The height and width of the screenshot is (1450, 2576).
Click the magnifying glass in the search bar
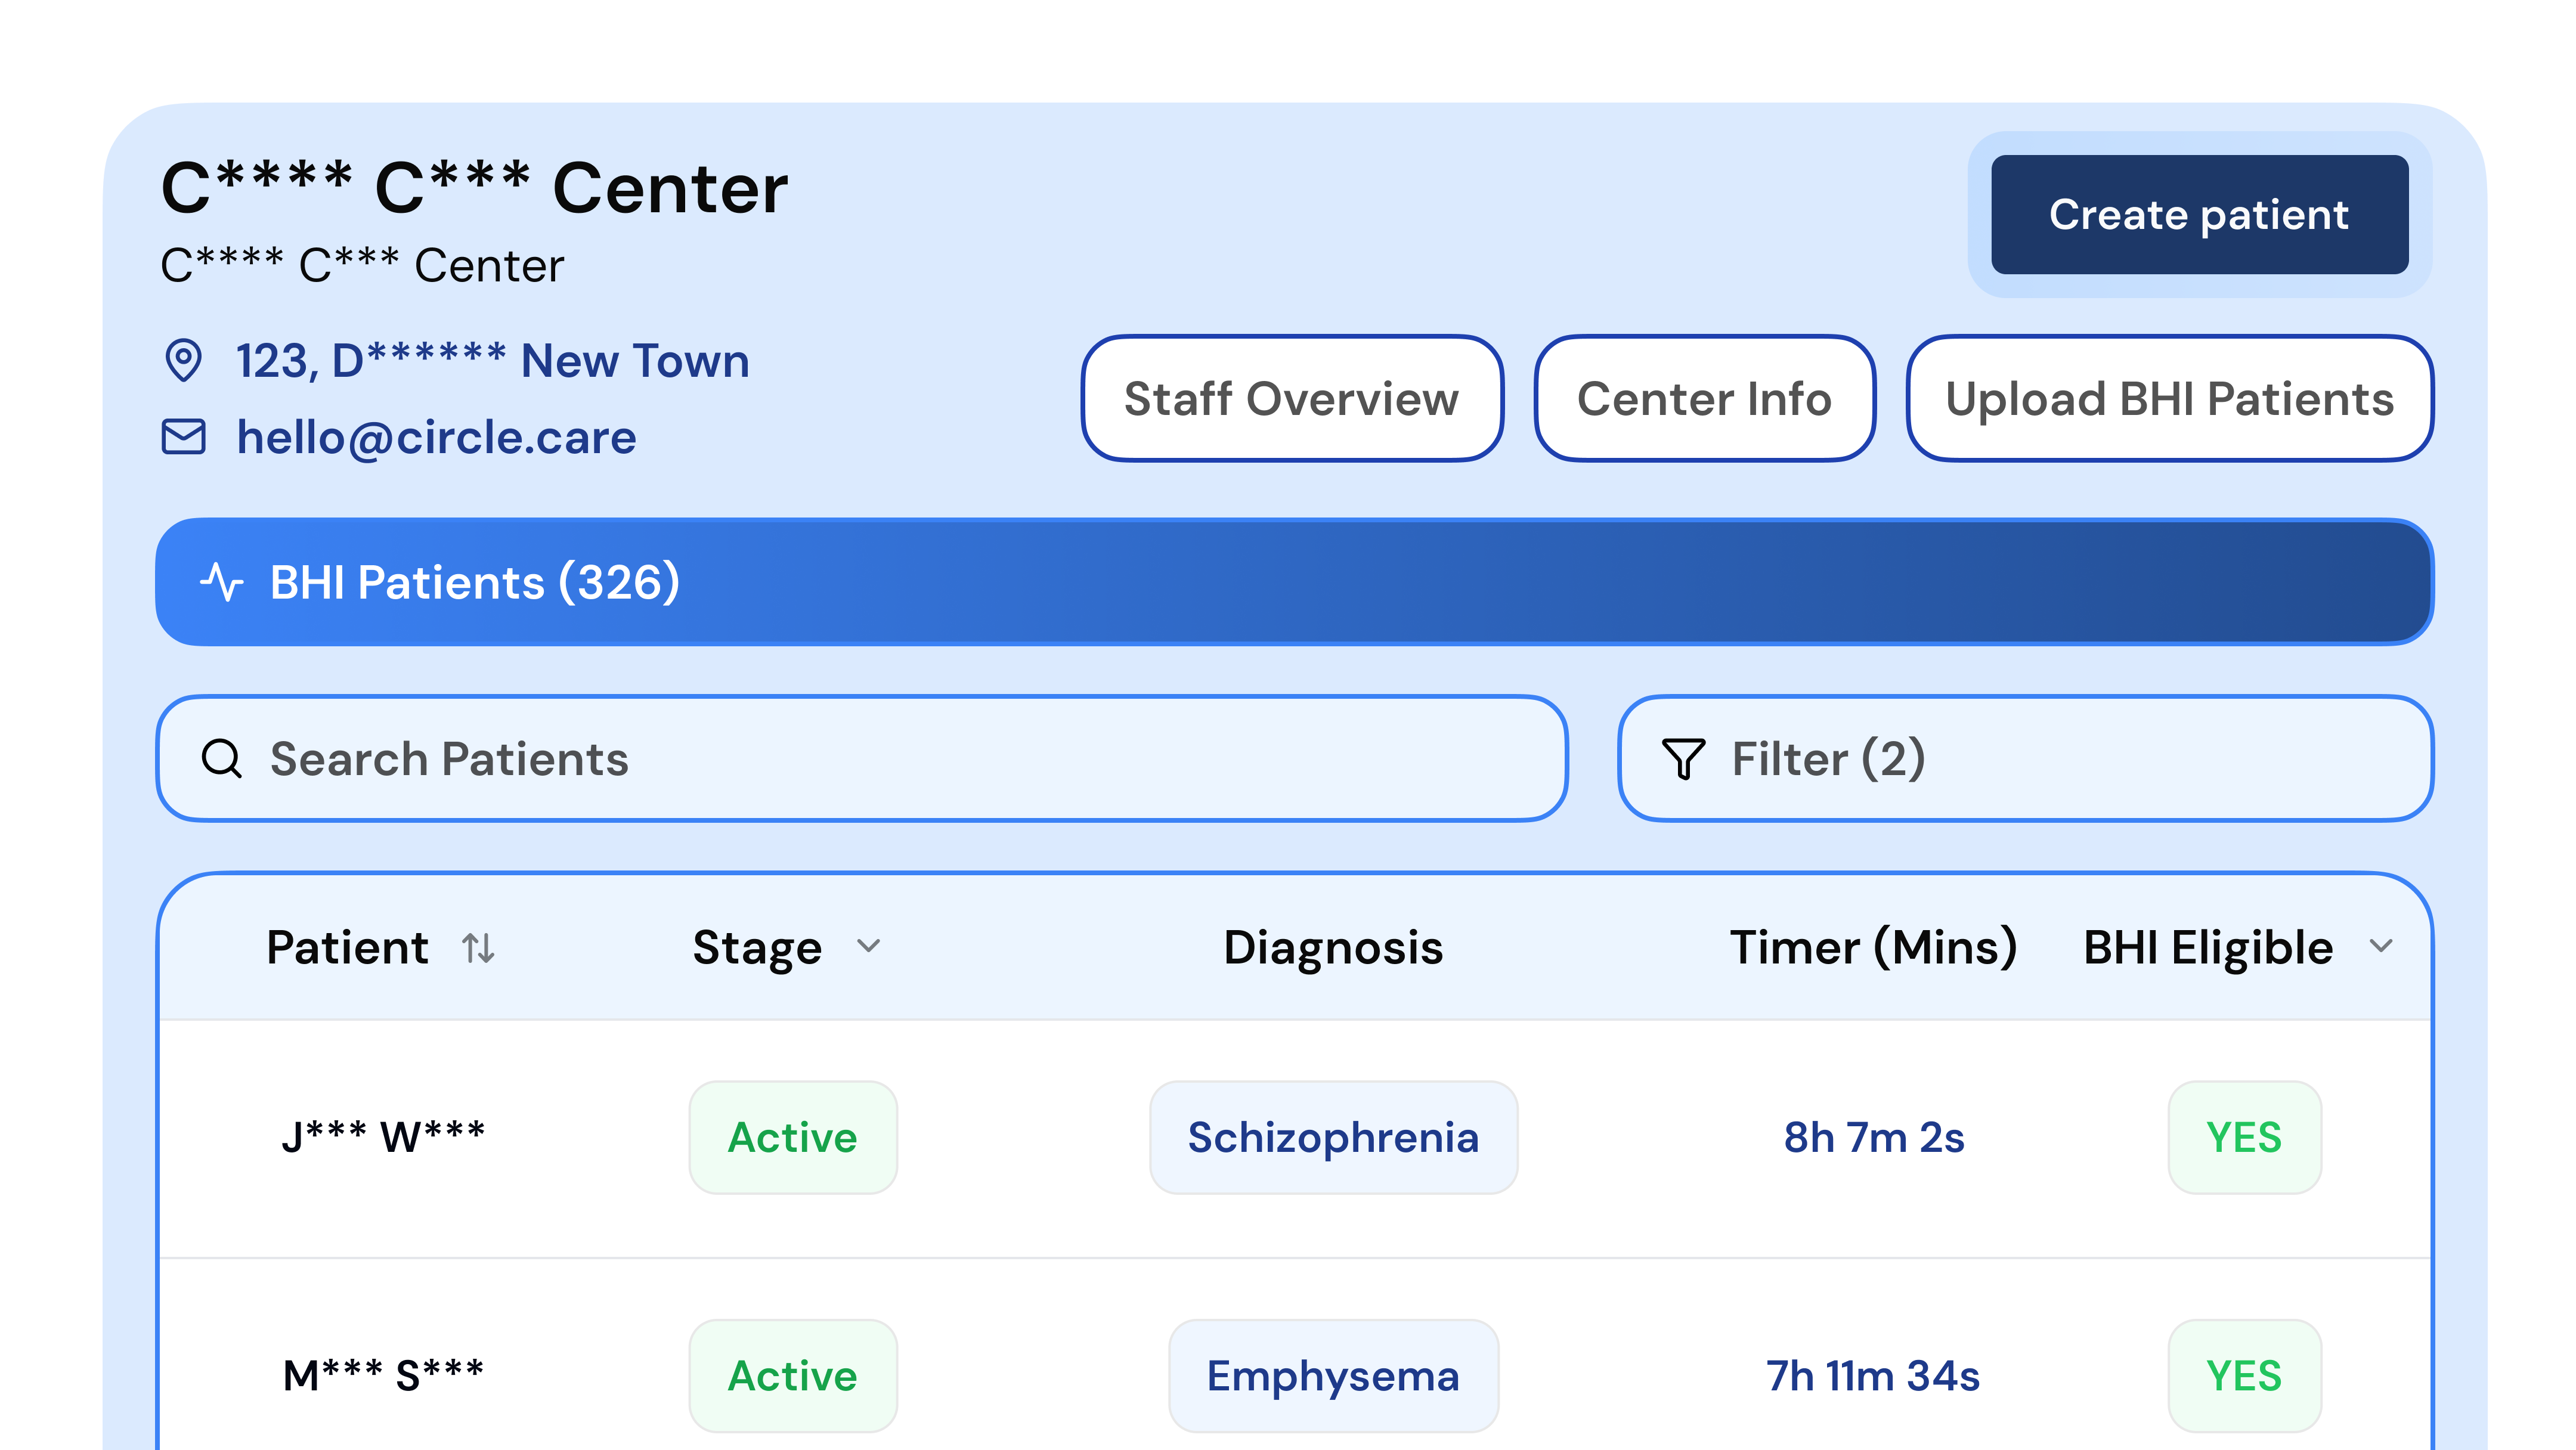222,759
